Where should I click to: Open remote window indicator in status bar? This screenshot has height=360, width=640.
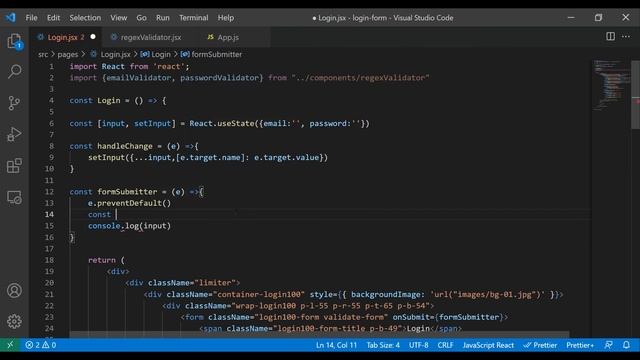coord(10,345)
